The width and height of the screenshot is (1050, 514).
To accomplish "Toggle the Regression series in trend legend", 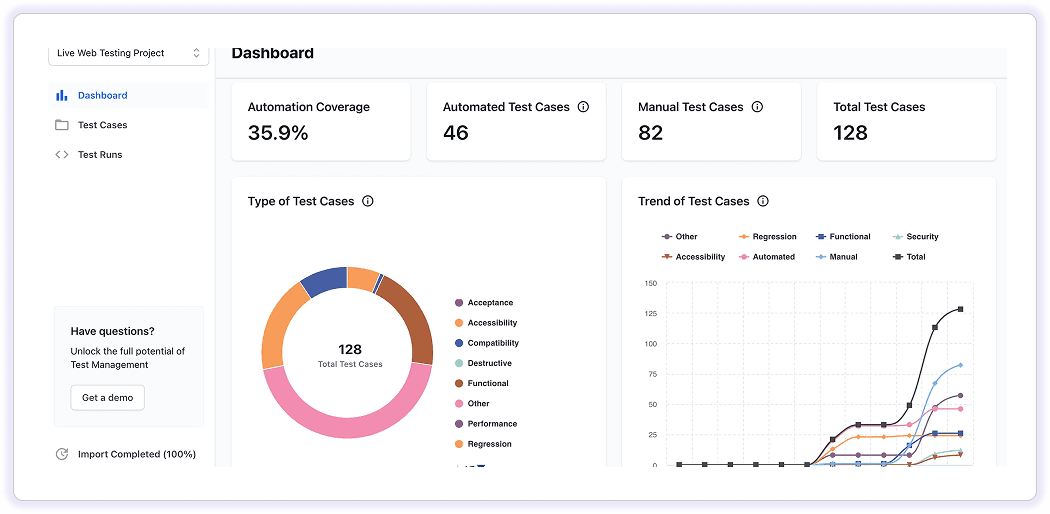I will point(767,237).
